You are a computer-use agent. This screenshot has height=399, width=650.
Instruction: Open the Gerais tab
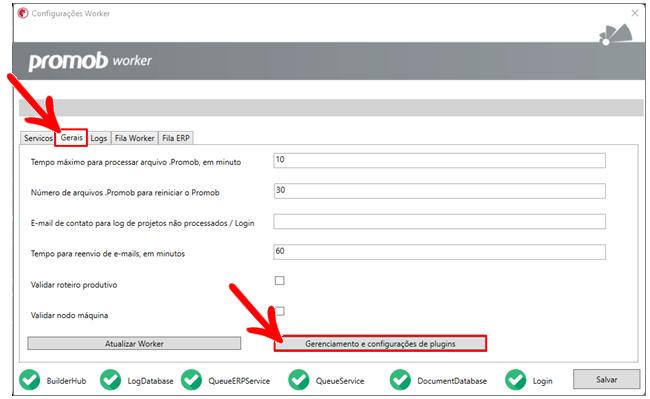tap(71, 138)
